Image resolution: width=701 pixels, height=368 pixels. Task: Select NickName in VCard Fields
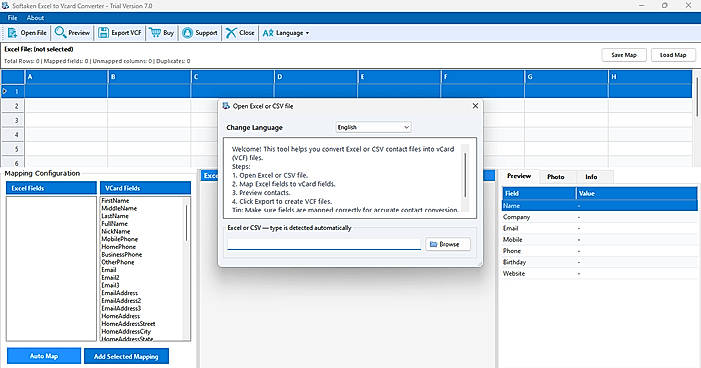[116, 232]
